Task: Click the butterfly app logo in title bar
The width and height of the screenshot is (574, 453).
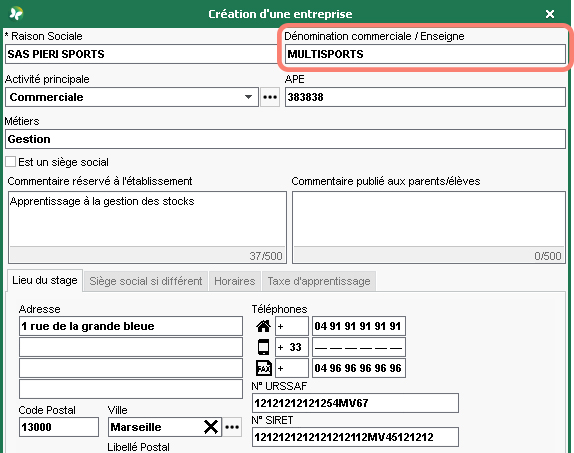Action: [x=16, y=14]
